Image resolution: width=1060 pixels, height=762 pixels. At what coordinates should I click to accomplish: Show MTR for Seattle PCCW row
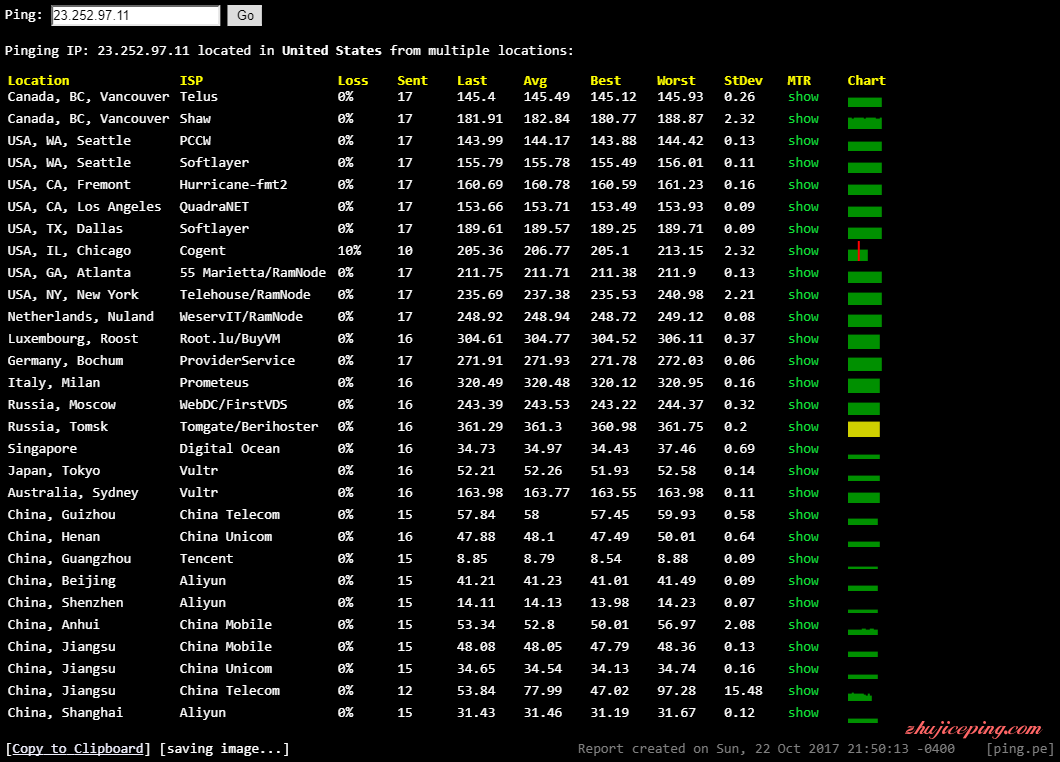click(x=803, y=141)
